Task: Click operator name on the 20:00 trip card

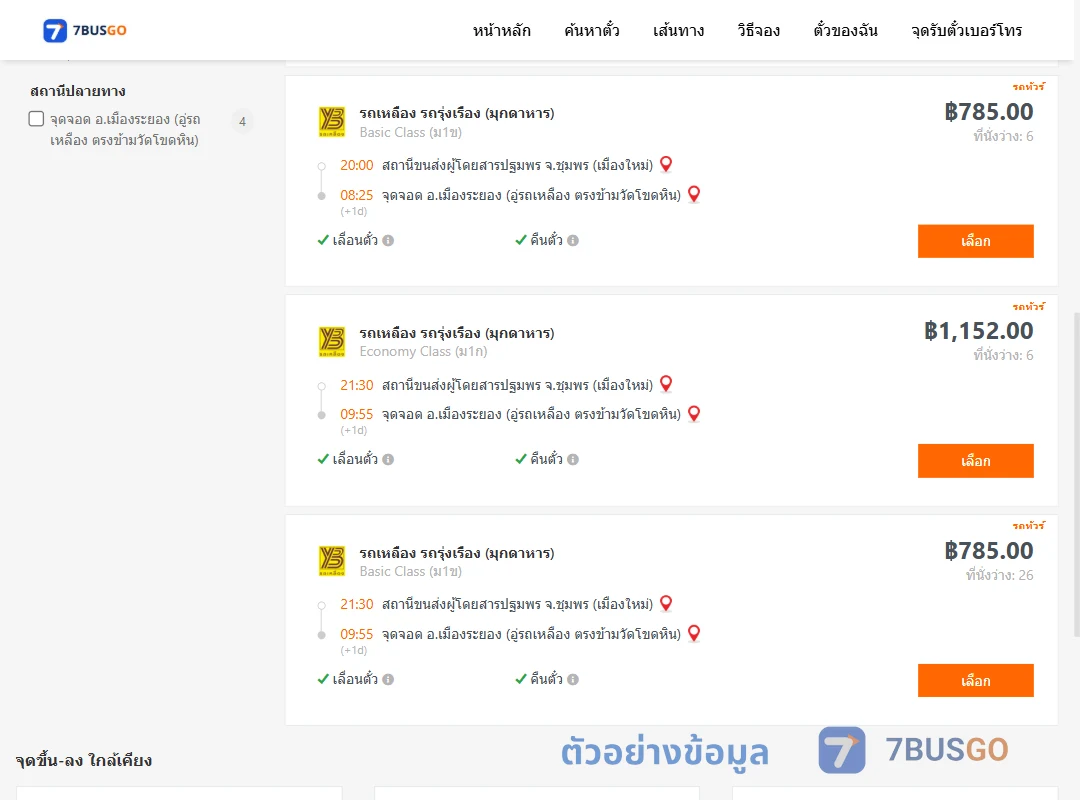Action: 457,113
